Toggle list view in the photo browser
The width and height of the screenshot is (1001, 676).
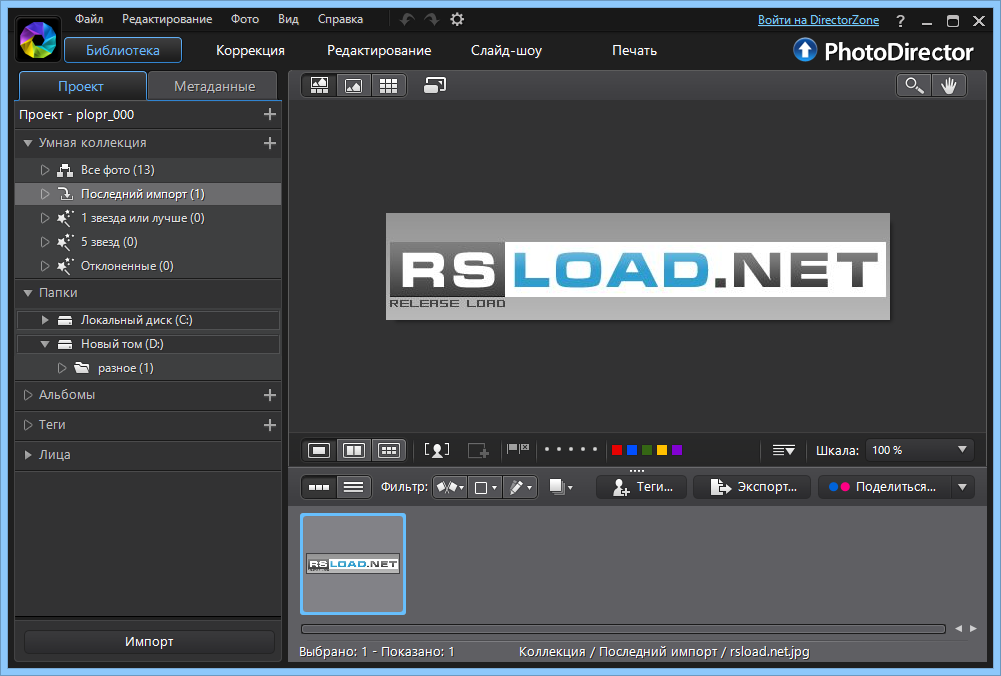351,487
